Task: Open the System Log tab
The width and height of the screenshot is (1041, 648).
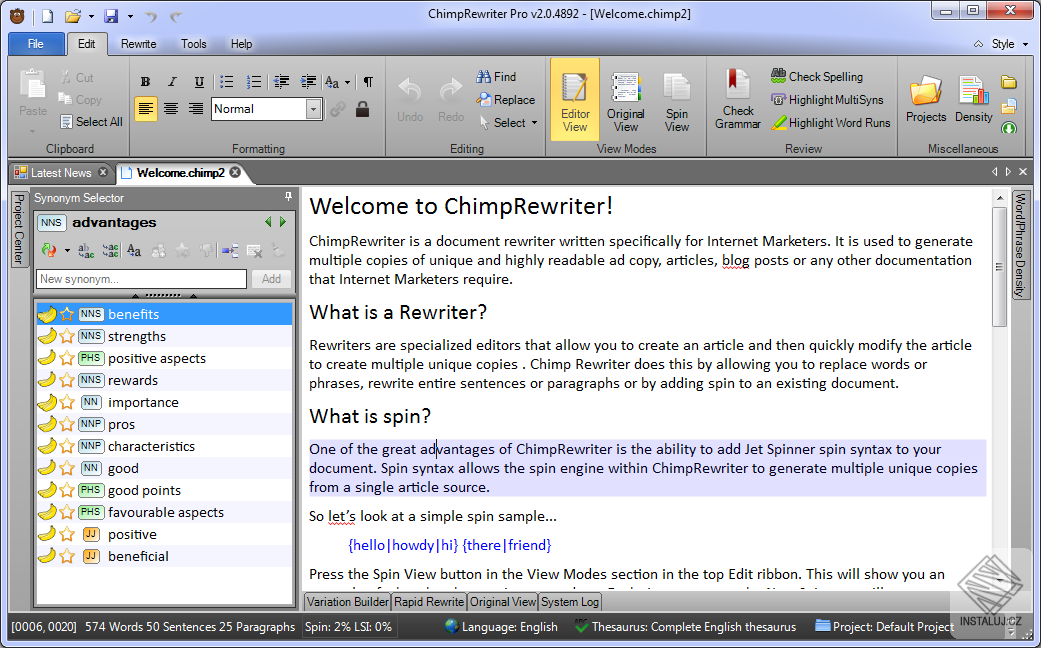Action: pyautogui.click(x=570, y=602)
